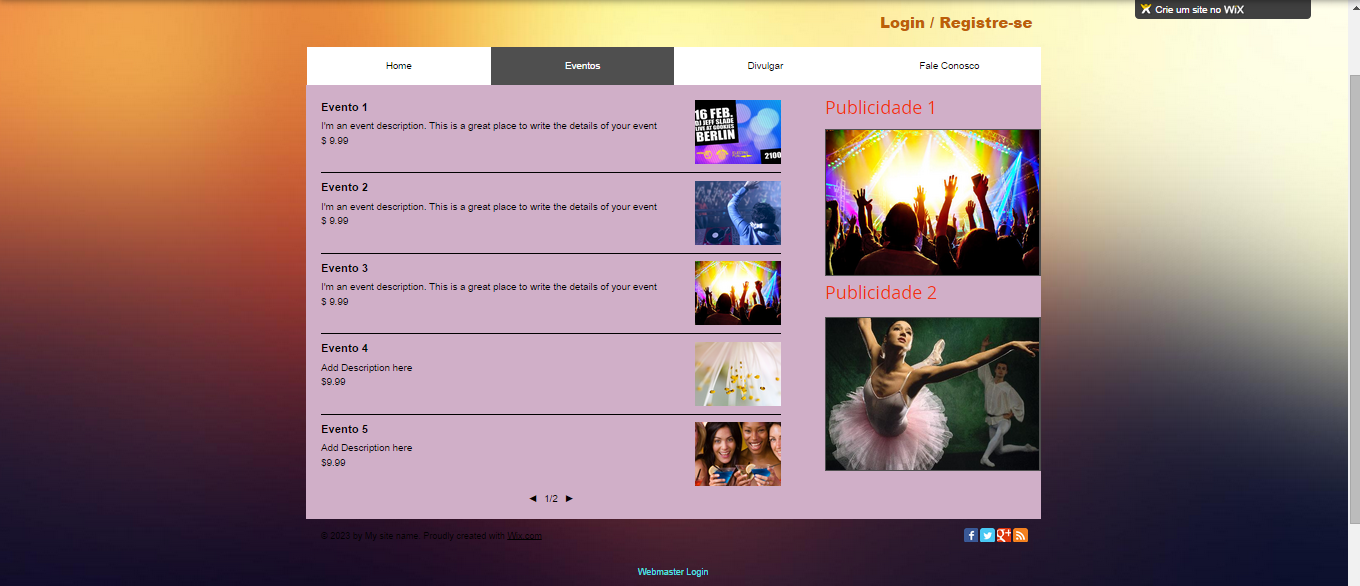Click the Evento 4 flower thumbnail
This screenshot has width=1360, height=586.
point(738,374)
